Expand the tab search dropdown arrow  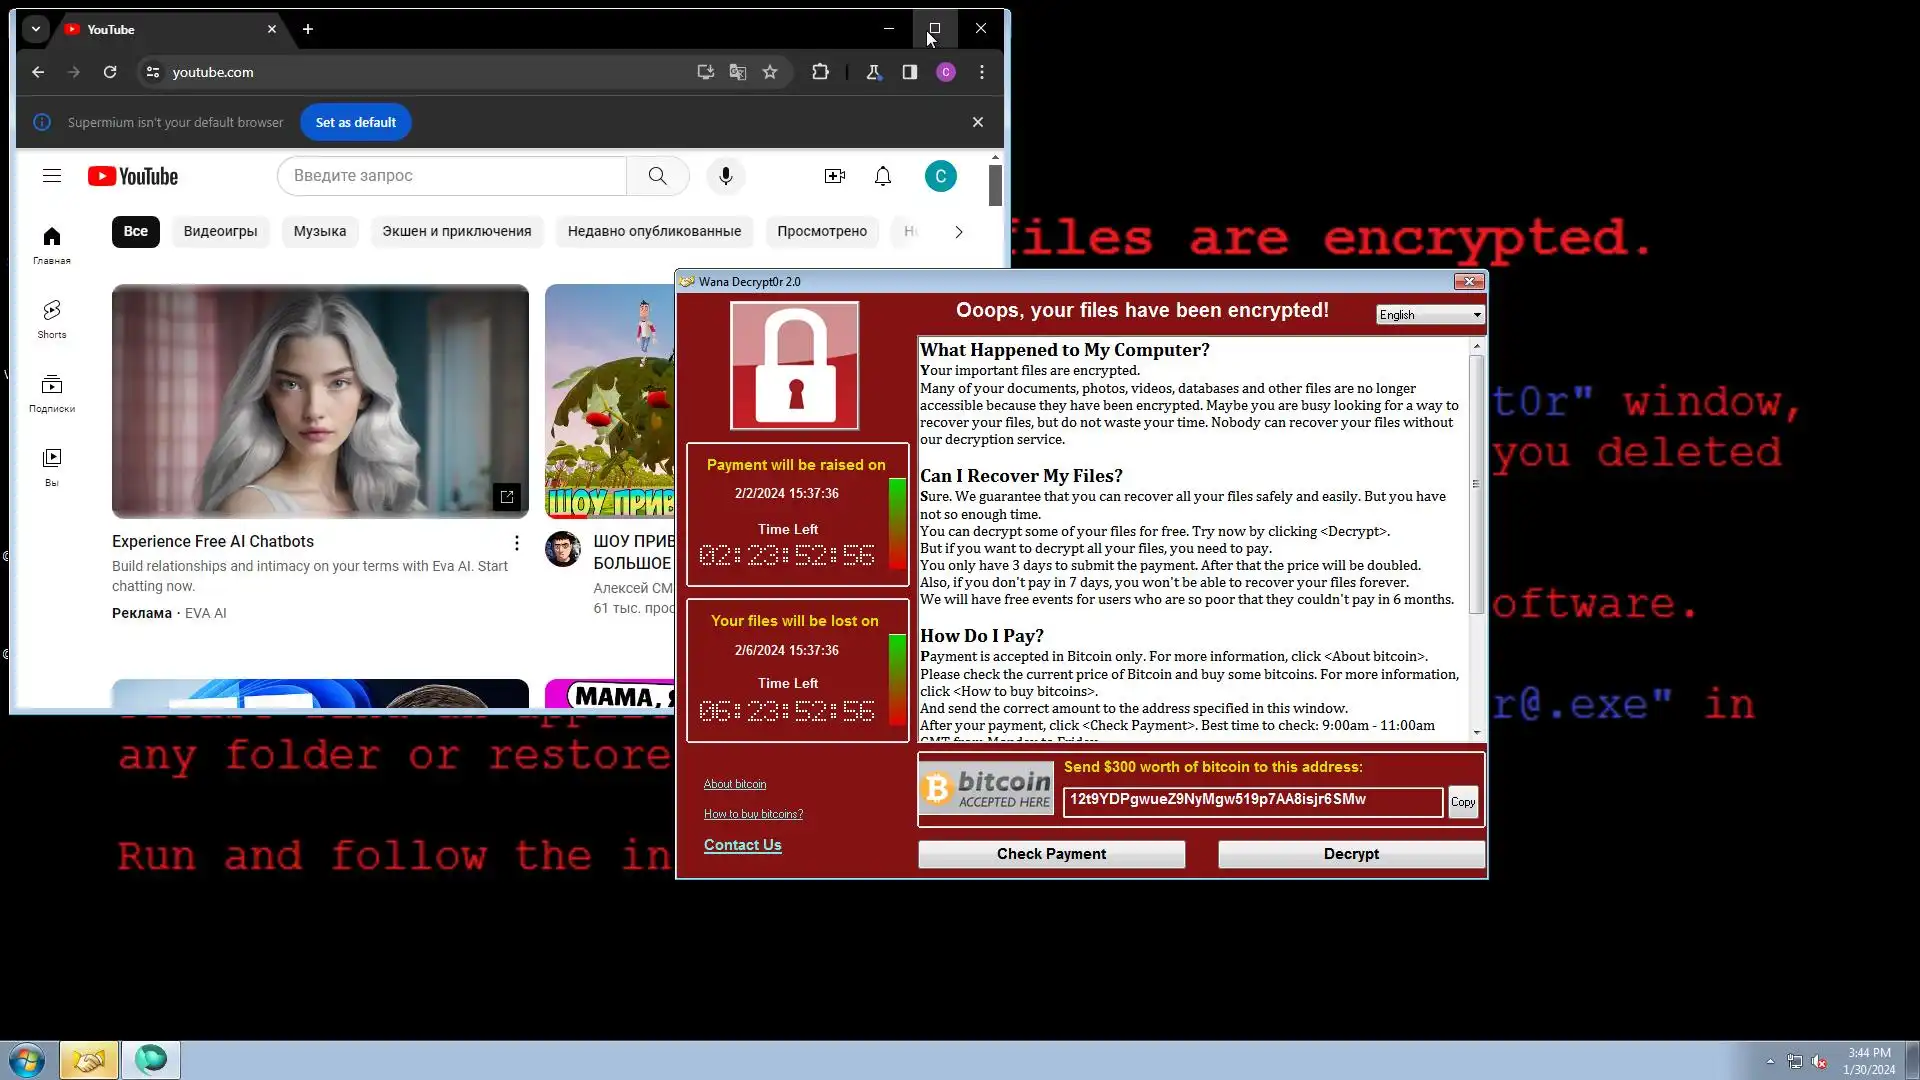[36, 29]
